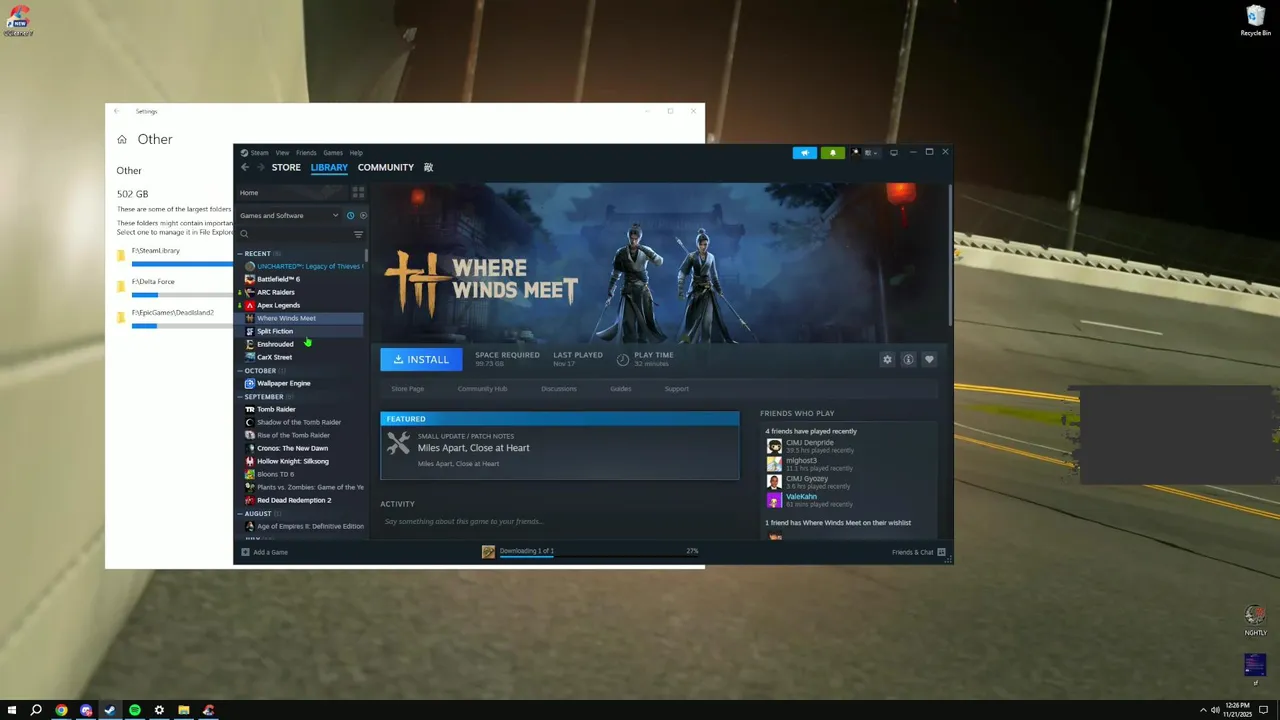Open Games and Software filter dropdown
The height and width of the screenshot is (720, 1280).
tap(288, 215)
